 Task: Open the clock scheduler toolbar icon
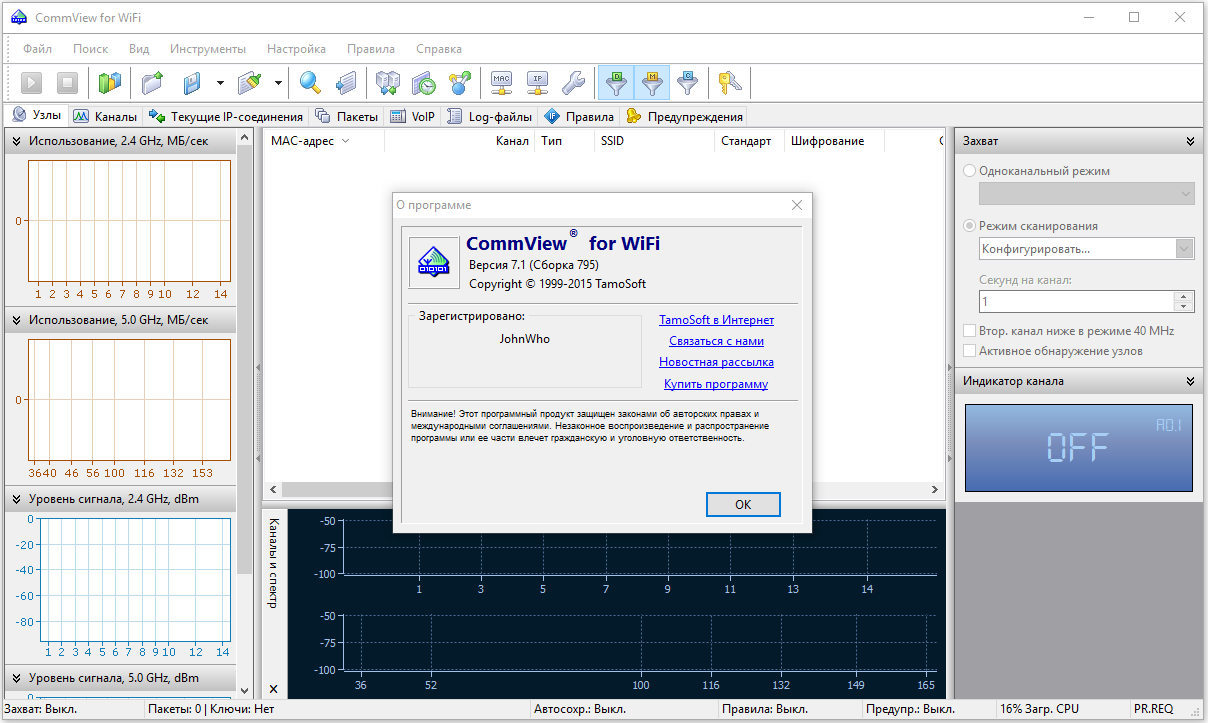[x=423, y=83]
